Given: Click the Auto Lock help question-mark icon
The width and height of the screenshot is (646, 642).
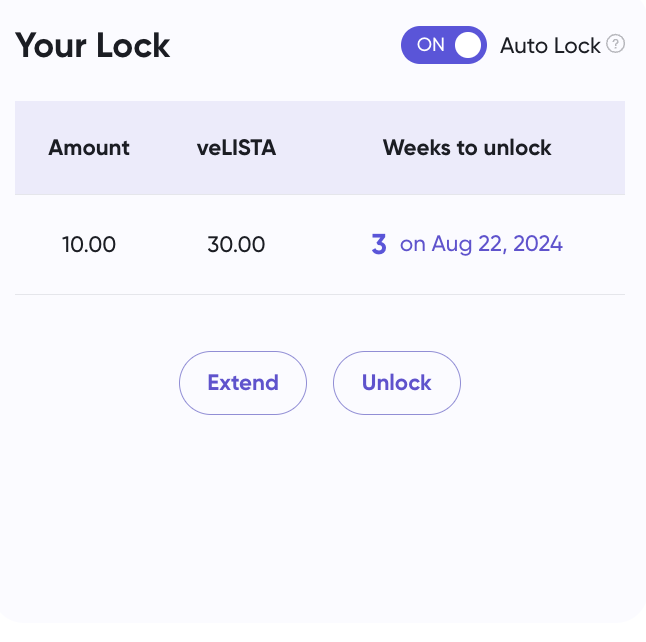Looking at the screenshot, I should coord(616,44).
